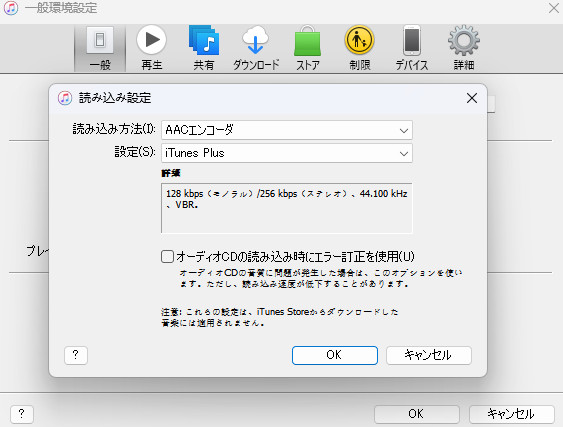Screen dimensions: 563x427
Task: Expand the 読み込み方法 AACエンコーダ dropdown
Action: (x=287, y=130)
